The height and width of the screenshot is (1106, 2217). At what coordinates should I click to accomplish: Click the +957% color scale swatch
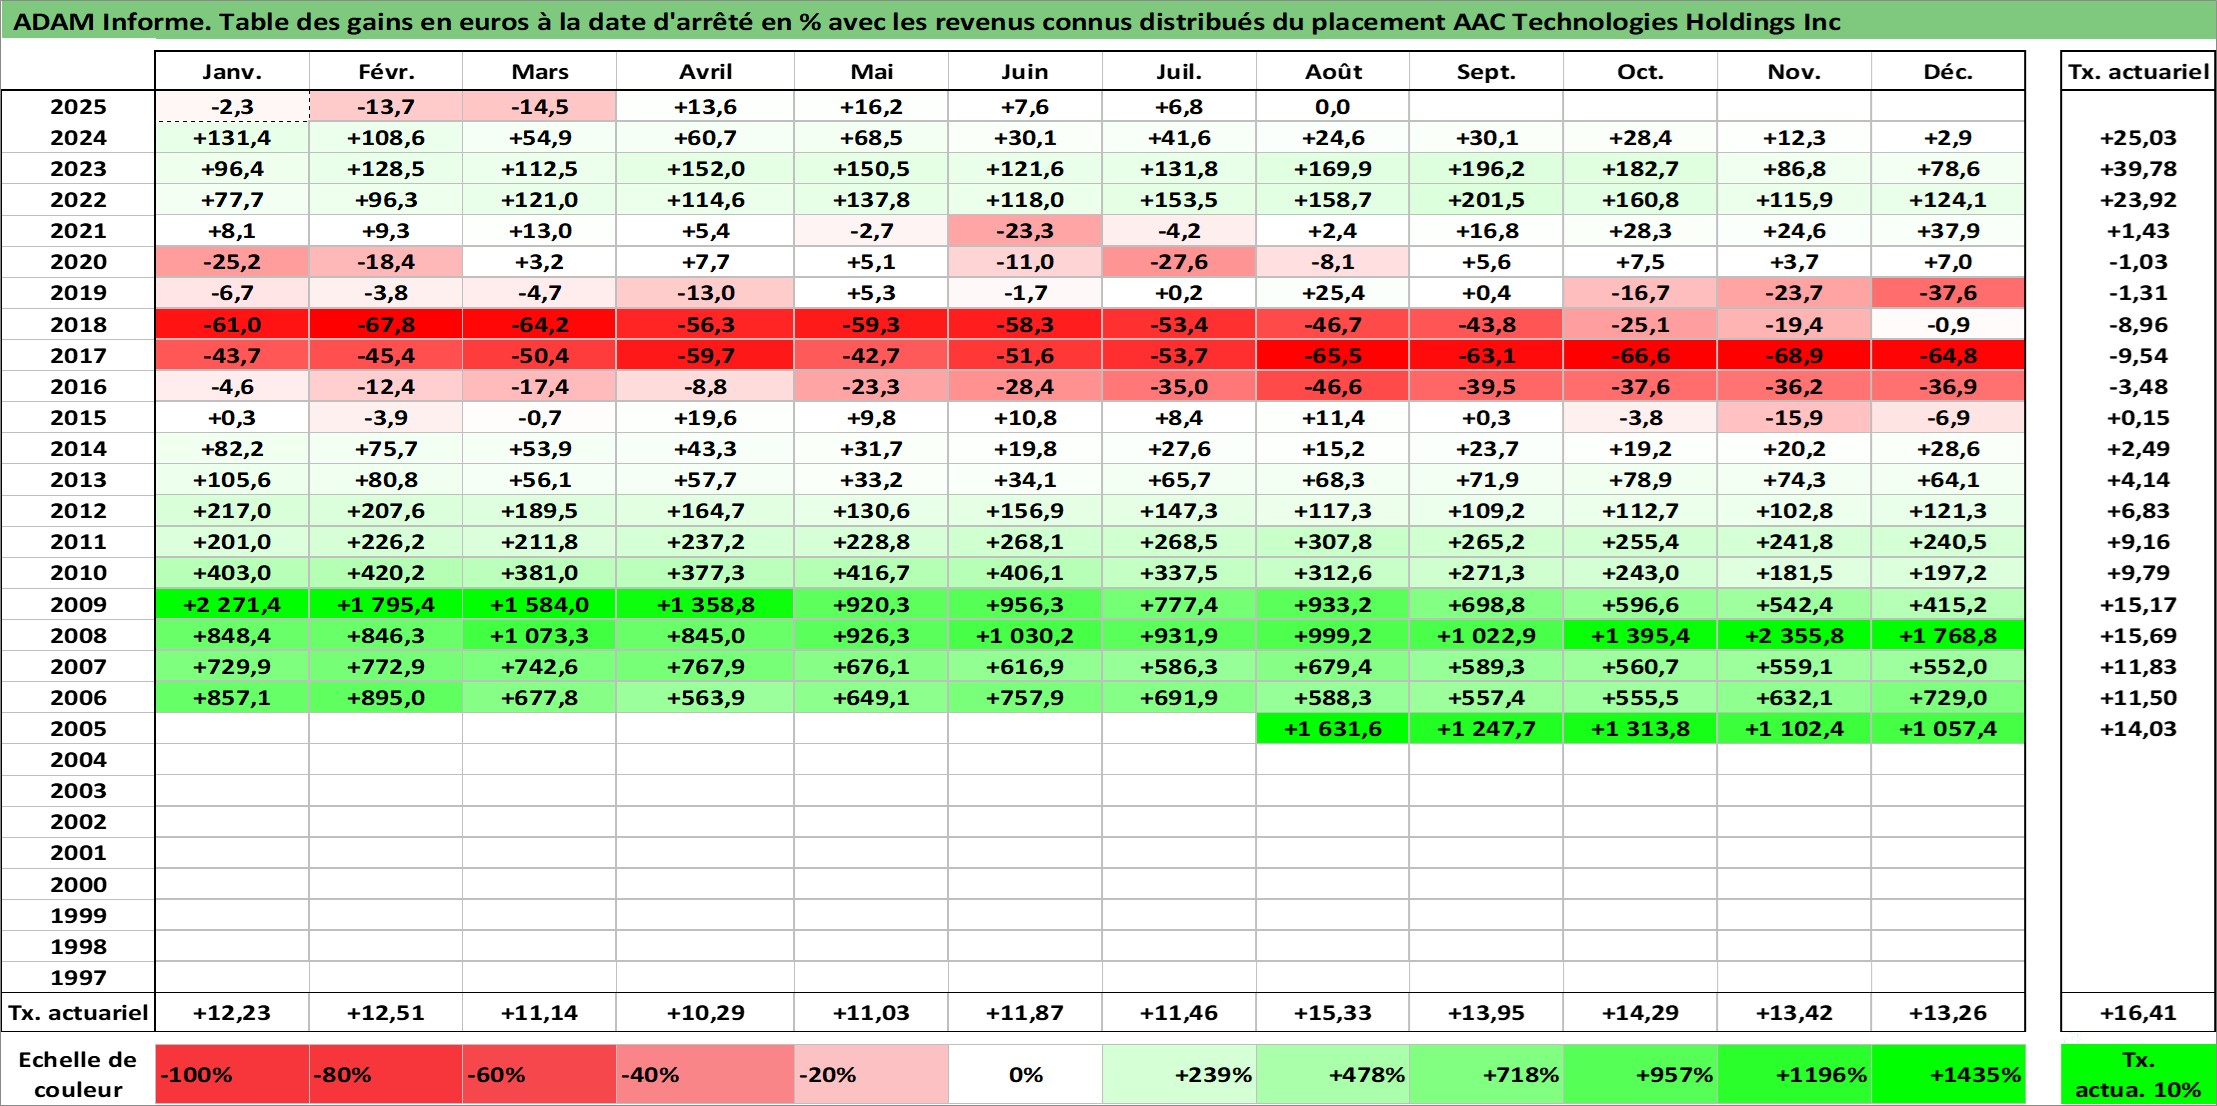coord(1640,1075)
